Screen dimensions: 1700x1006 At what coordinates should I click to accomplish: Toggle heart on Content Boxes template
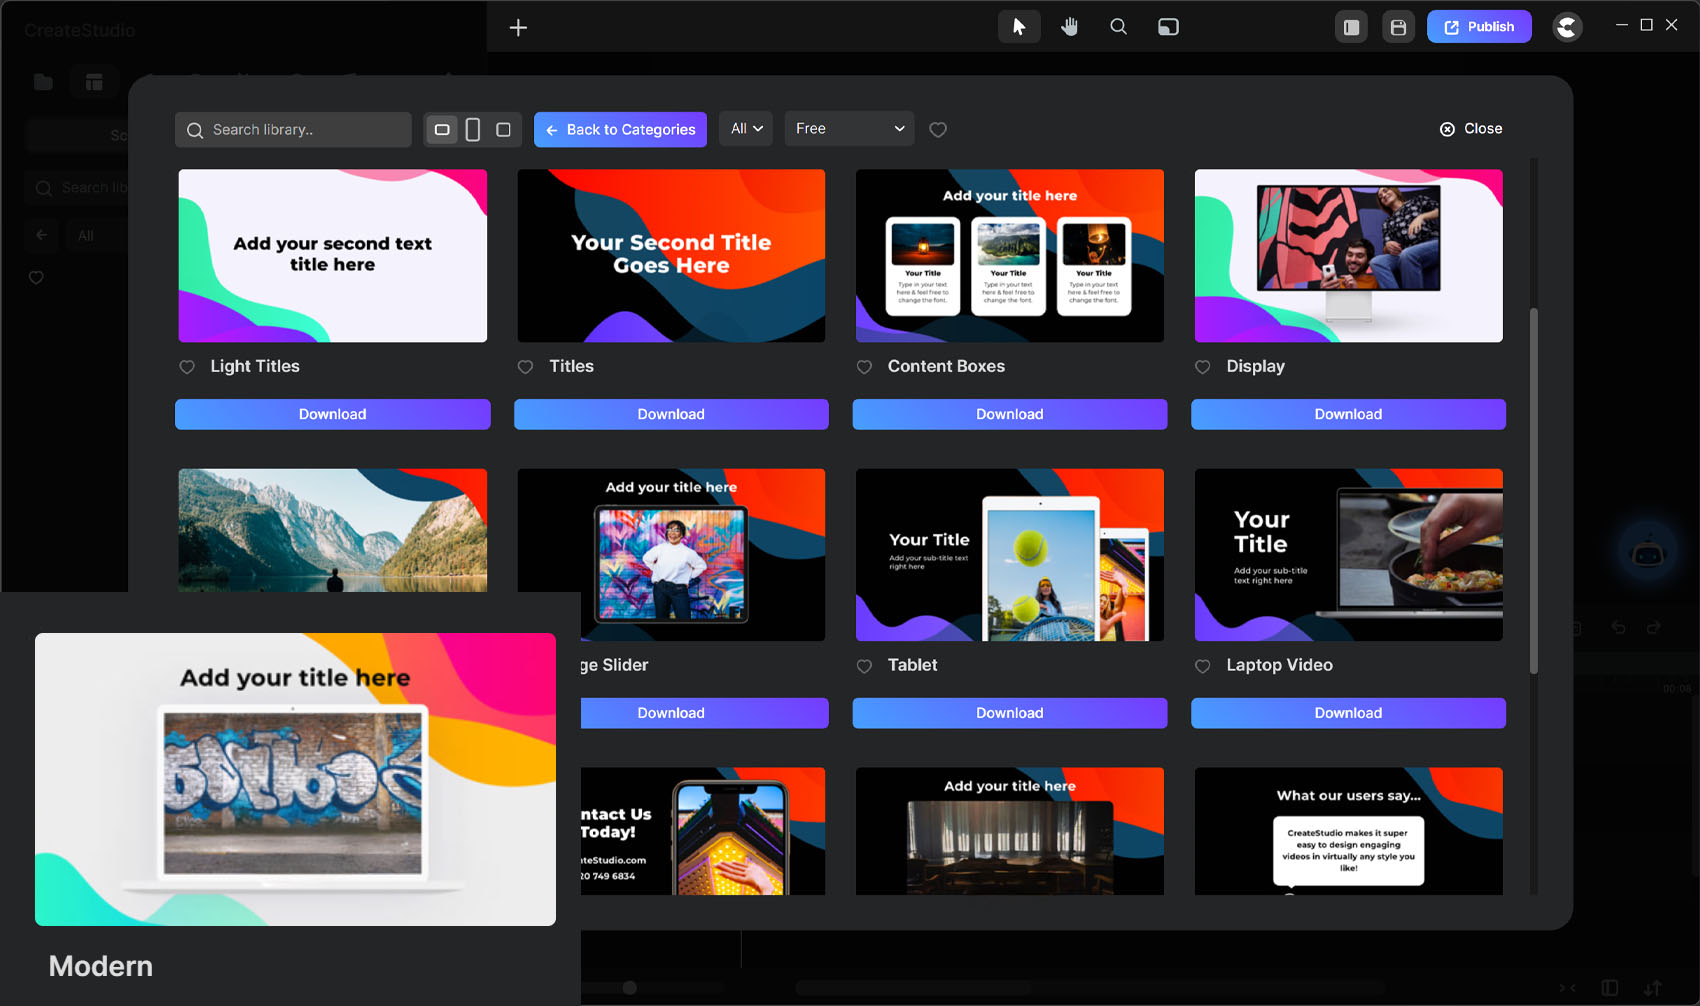click(865, 367)
